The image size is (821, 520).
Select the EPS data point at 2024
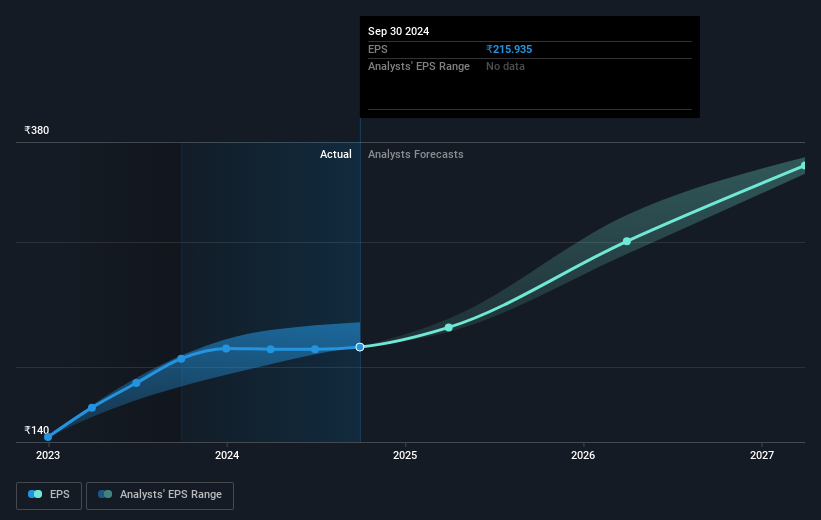point(226,348)
